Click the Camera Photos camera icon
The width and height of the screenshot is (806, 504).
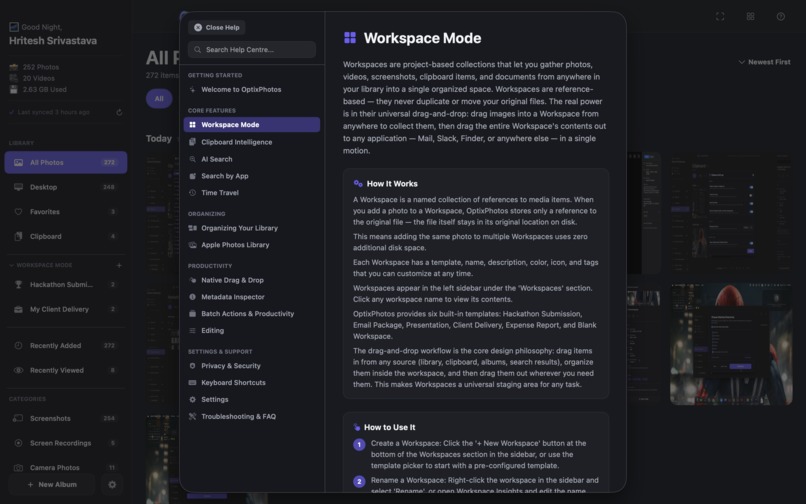coord(19,467)
